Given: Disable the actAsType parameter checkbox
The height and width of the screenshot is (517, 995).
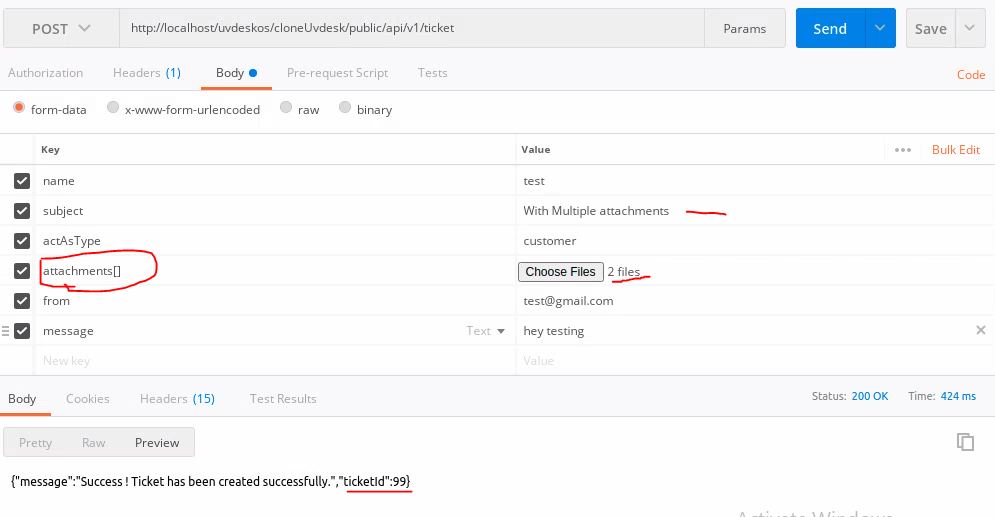Looking at the screenshot, I should tap(22, 241).
